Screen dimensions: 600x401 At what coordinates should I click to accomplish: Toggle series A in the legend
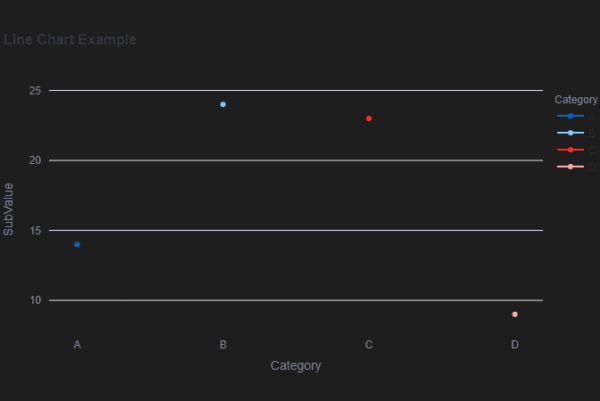(576, 116)
